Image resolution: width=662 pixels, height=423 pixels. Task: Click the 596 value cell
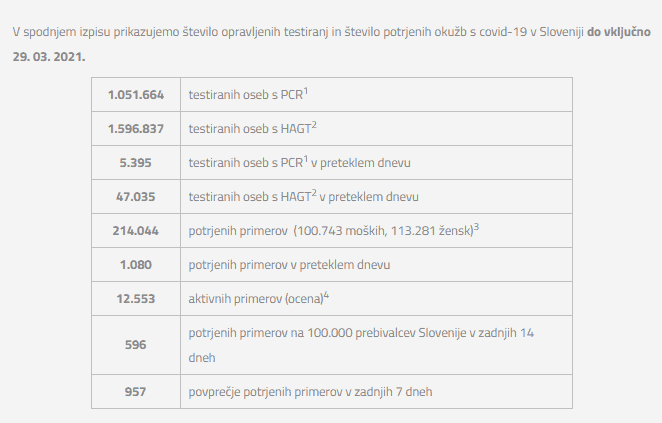136,344
